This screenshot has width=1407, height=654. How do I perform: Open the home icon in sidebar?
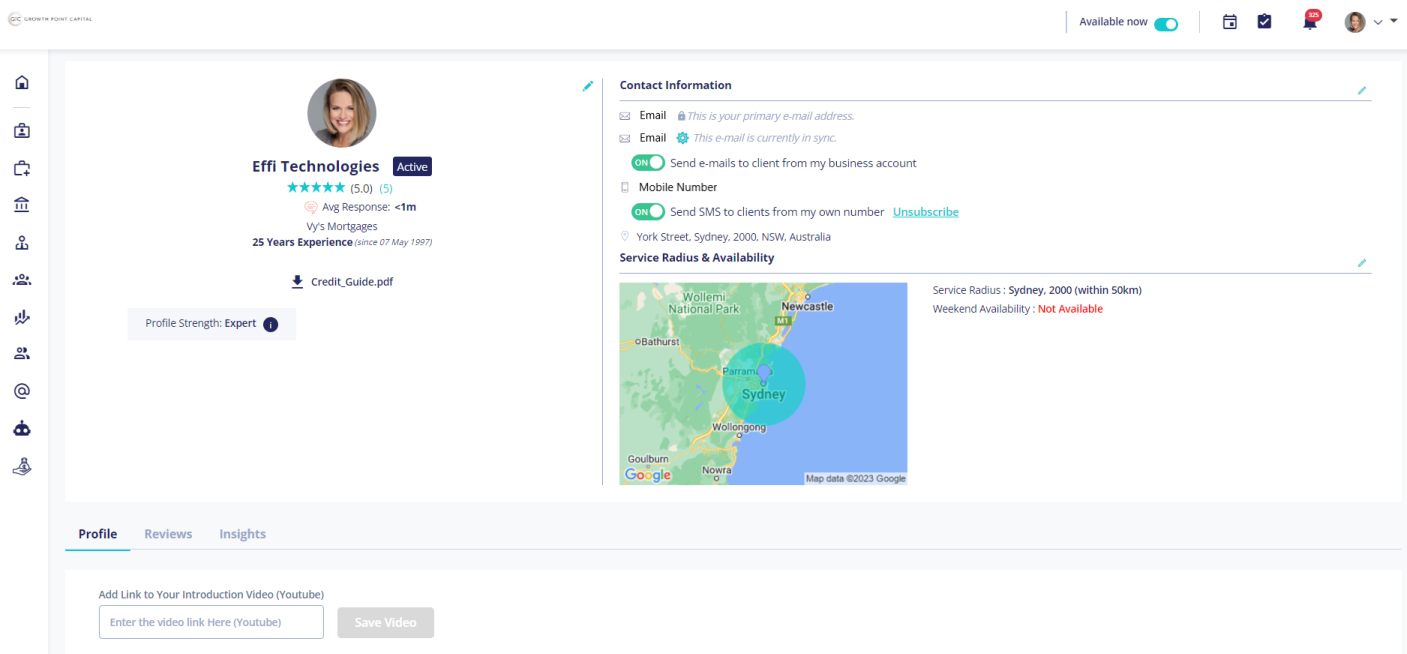click(x=22, y=82)
